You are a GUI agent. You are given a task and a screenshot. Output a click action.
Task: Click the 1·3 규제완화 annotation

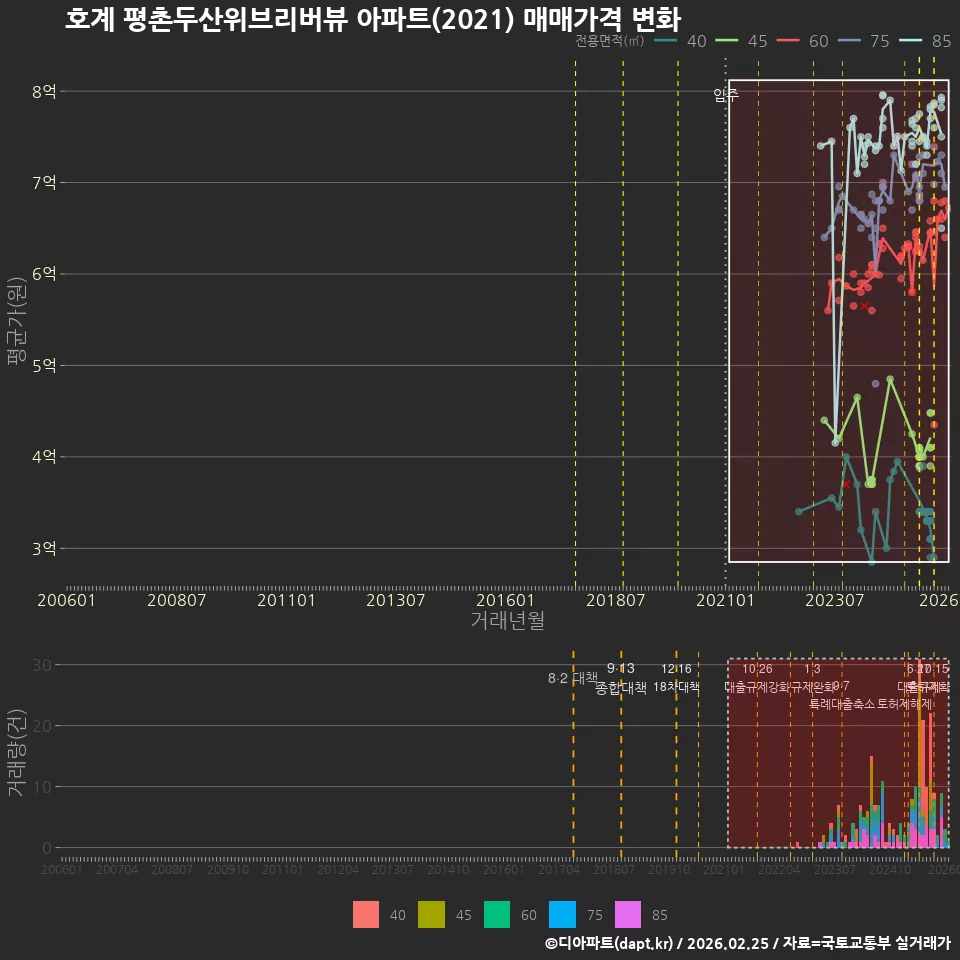[812, 678]
